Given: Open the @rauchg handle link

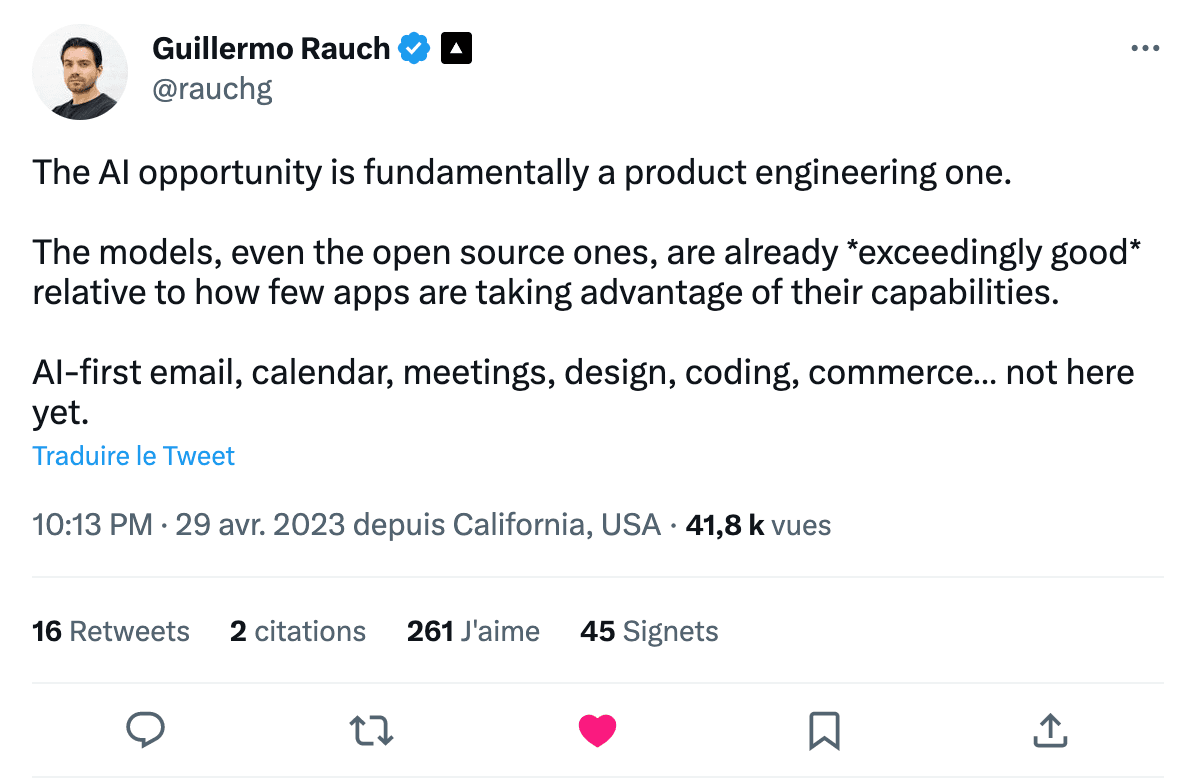Looking at the screenshot, I should [212, 90].
